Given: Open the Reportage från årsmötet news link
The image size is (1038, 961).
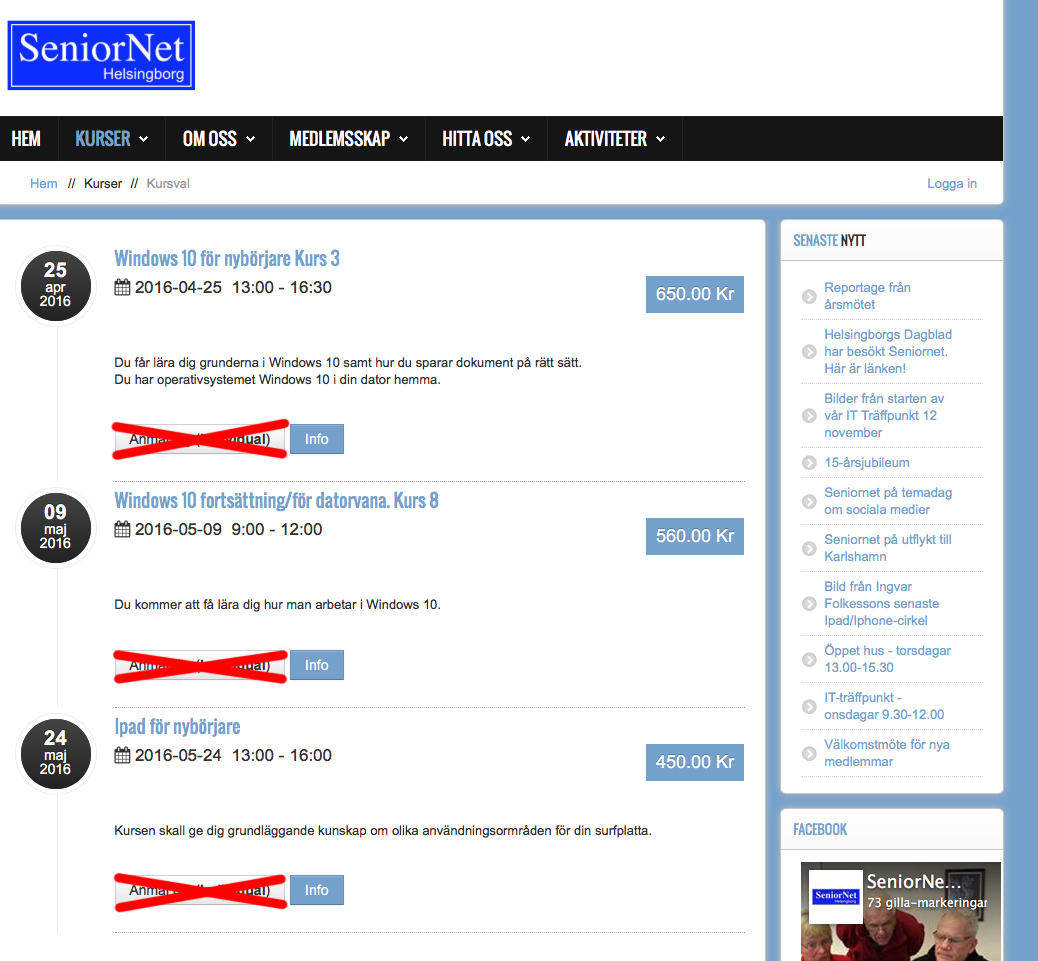Looking at the screenshot, I should pos(867,296).
